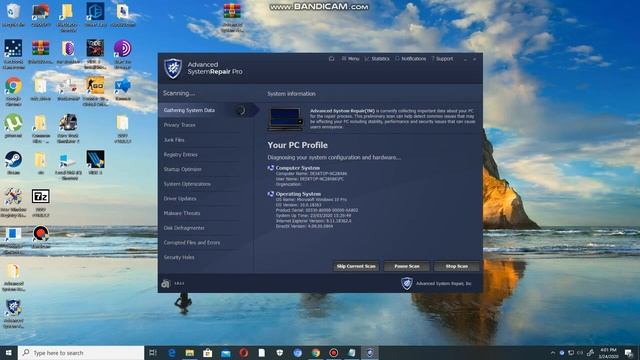Click the Computer System section icon

[271, 168]
